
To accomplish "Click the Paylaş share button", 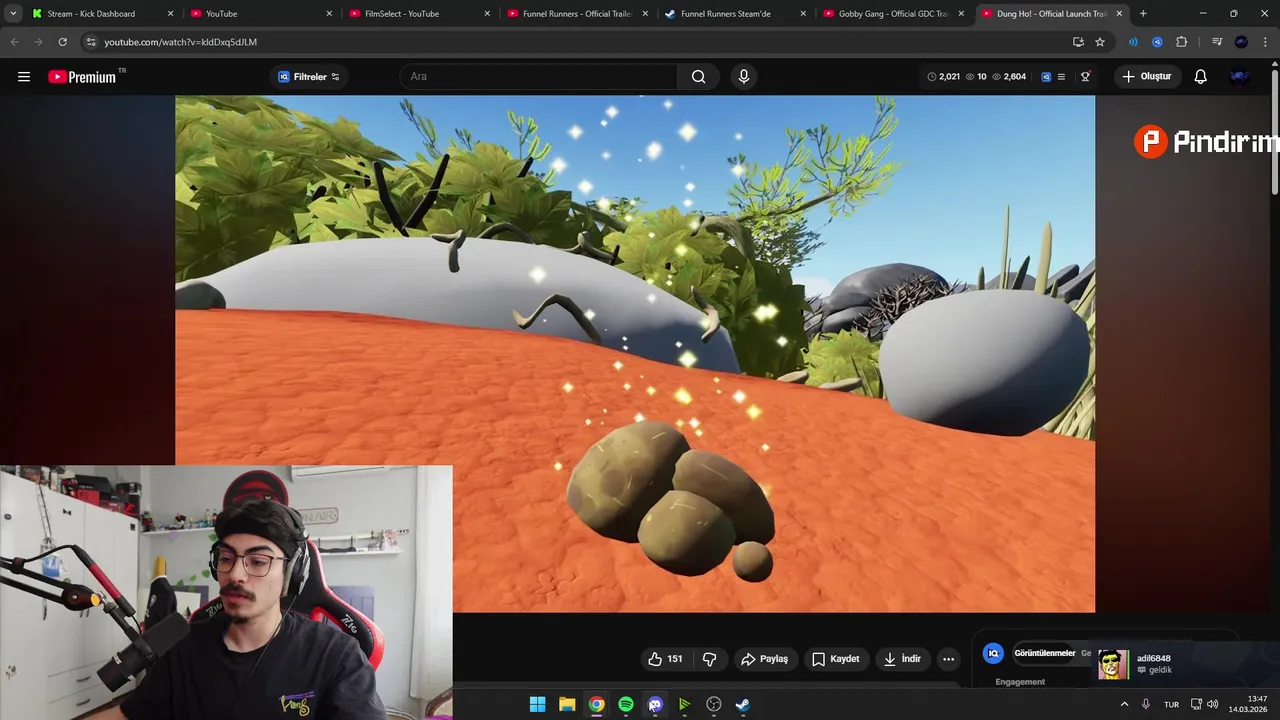I will tap(765, 659).
